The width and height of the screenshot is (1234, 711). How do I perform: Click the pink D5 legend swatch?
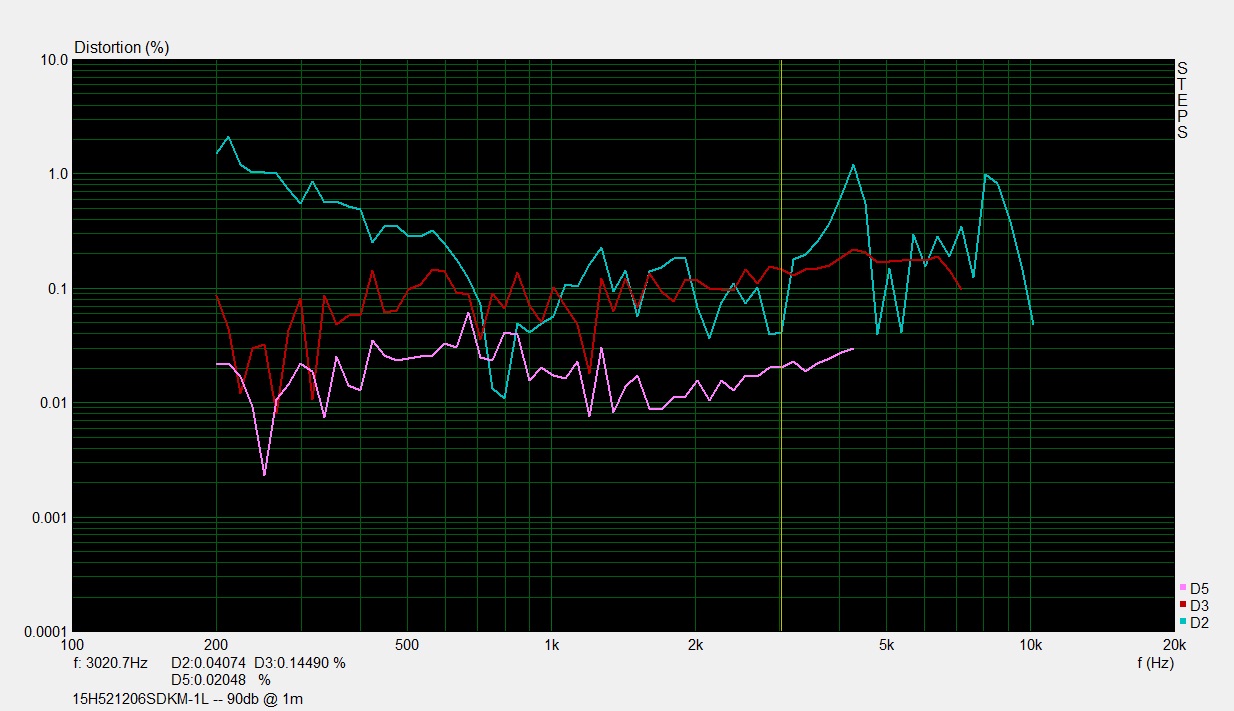click(1184, 588)
